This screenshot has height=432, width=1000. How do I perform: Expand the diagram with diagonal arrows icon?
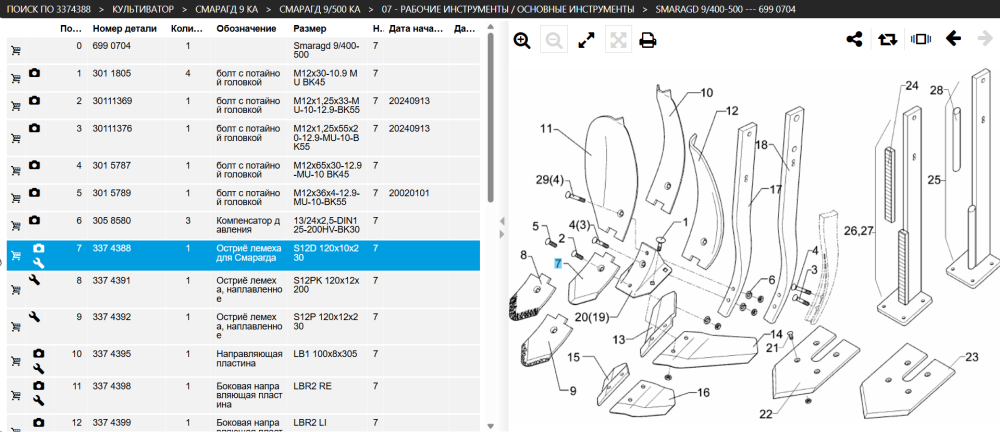click(585, 41)
